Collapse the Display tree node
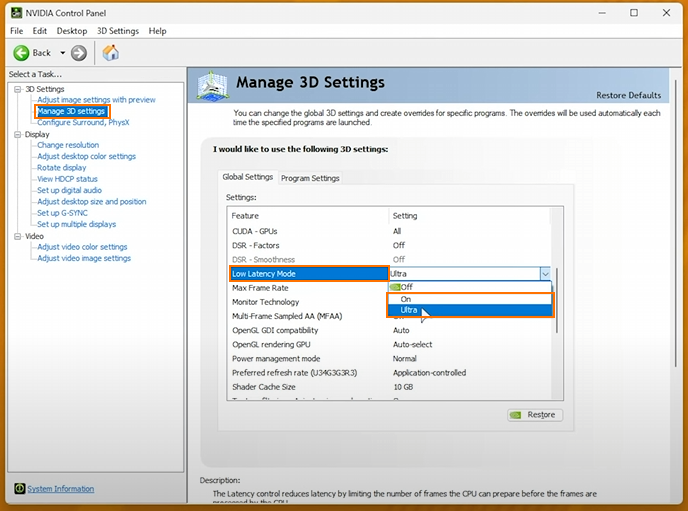Screen dimensions: 688x511 (x=18, y=134)
